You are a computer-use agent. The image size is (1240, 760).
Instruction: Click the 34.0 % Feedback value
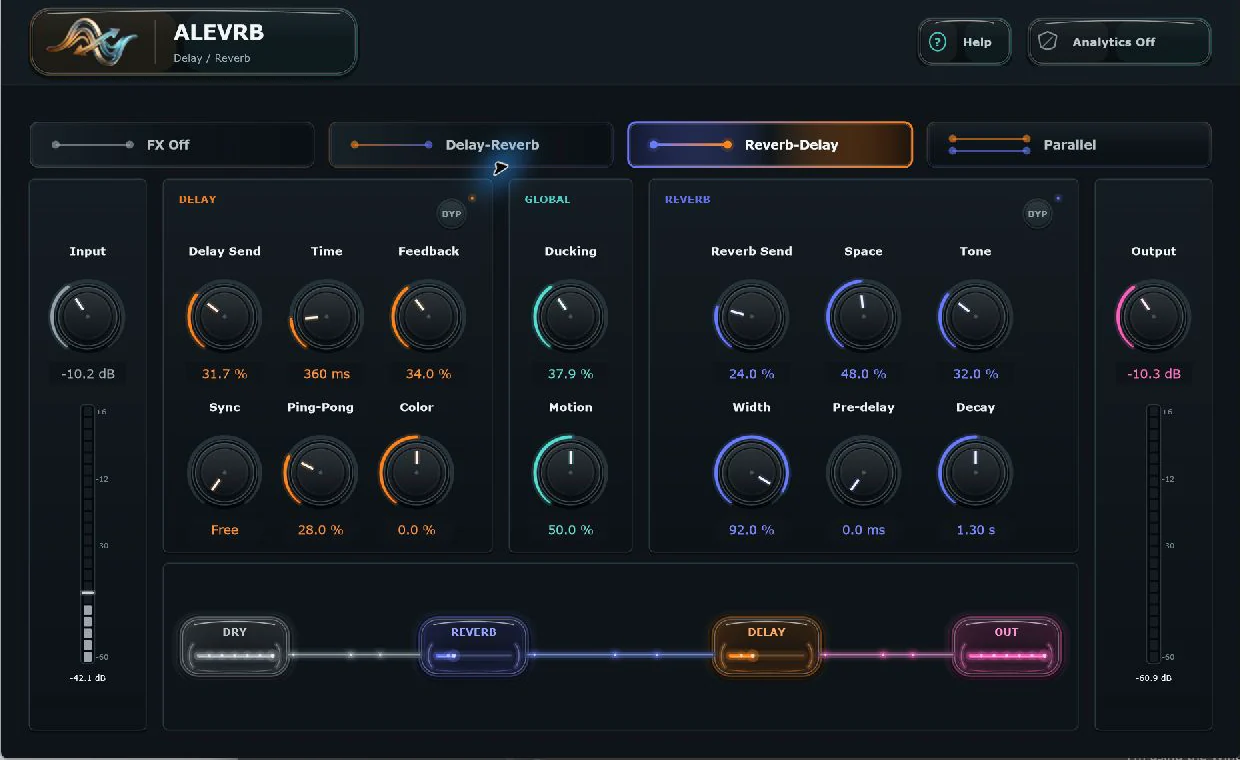click(x=428, y=374)
